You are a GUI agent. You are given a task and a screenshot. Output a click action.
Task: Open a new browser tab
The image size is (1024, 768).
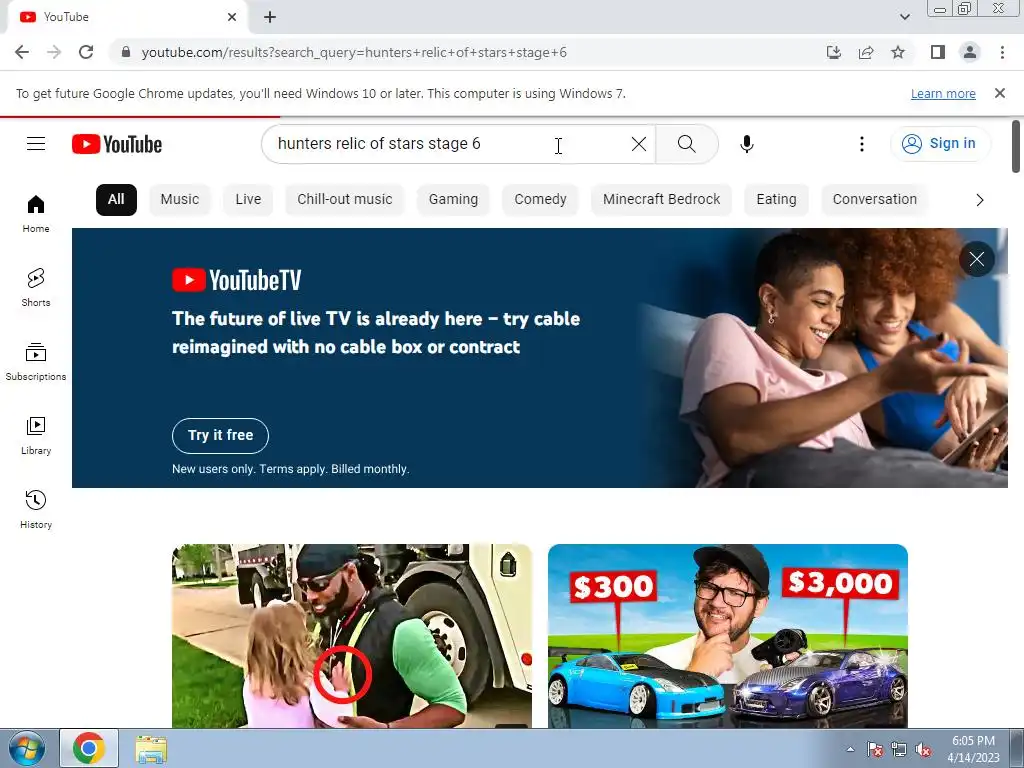click(270, 17)
